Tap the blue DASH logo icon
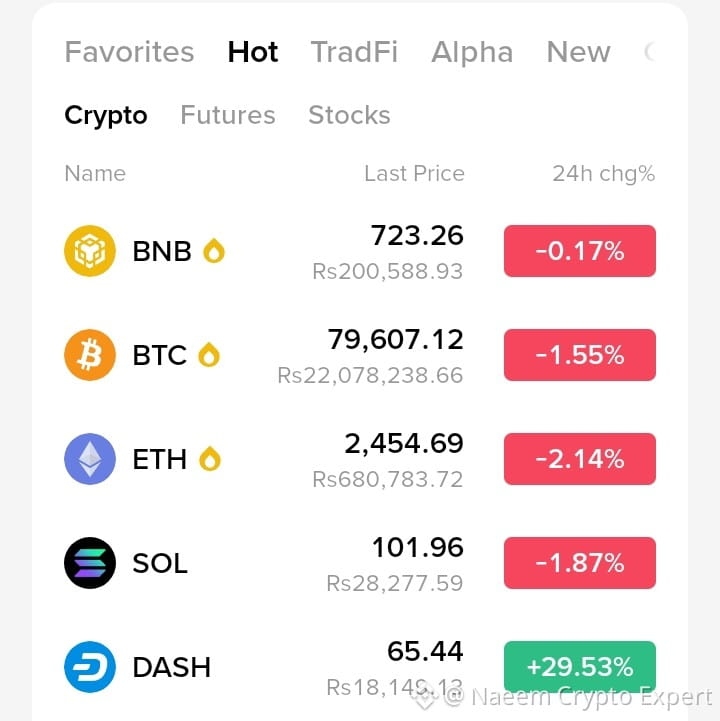This screenshot has height=721, width=720. pyautogui.click(x=90, y=666)
